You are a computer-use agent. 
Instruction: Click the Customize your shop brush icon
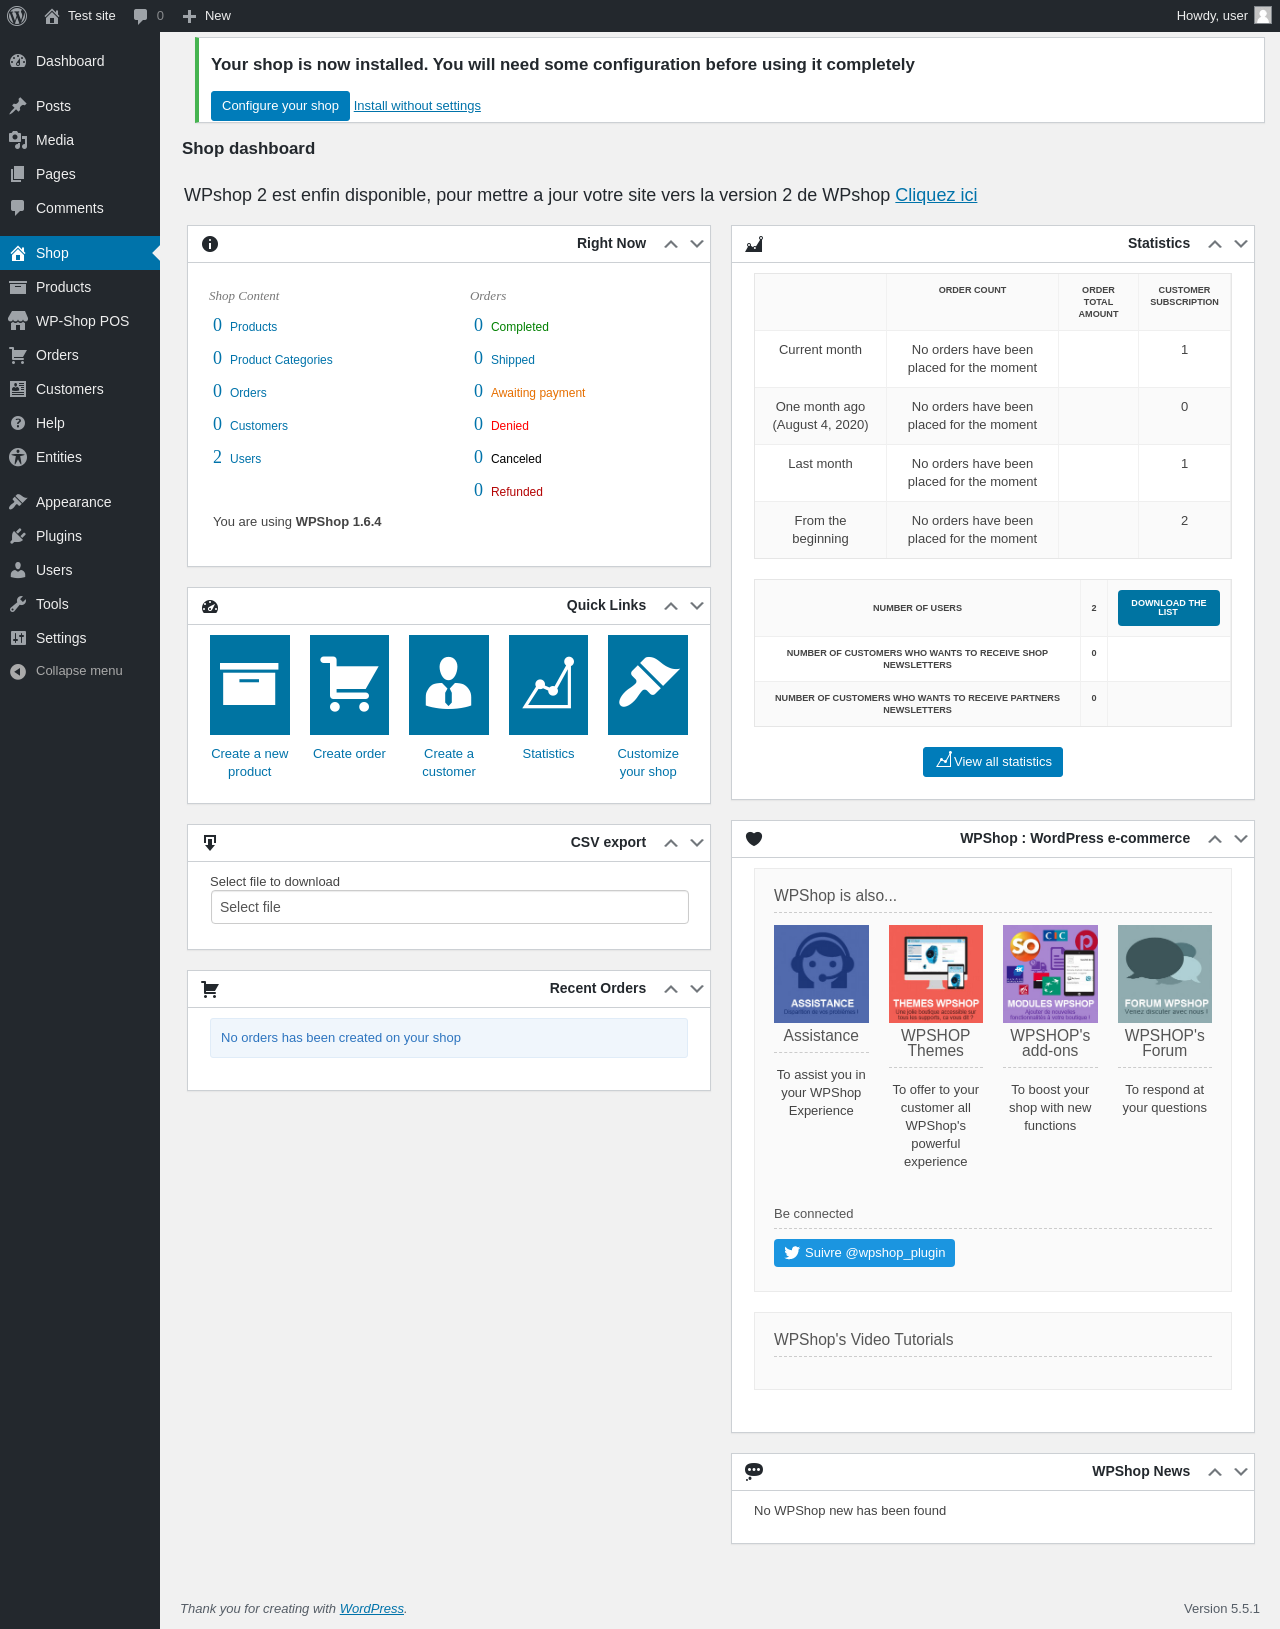648,685
